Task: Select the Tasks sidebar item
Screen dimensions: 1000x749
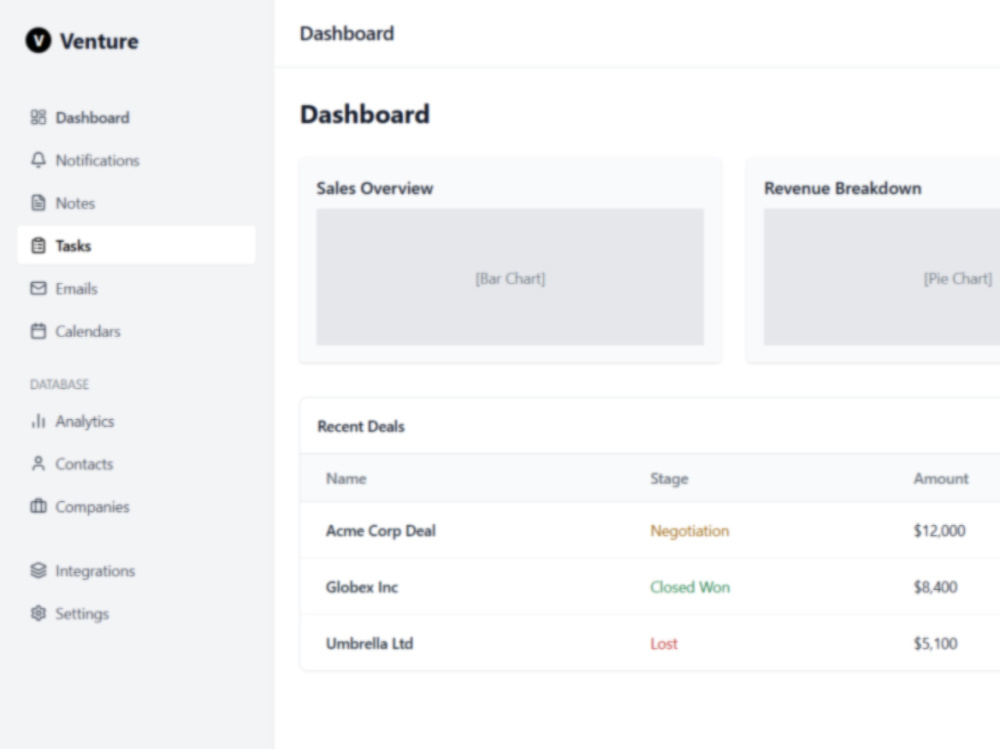Action: [136, 245]
